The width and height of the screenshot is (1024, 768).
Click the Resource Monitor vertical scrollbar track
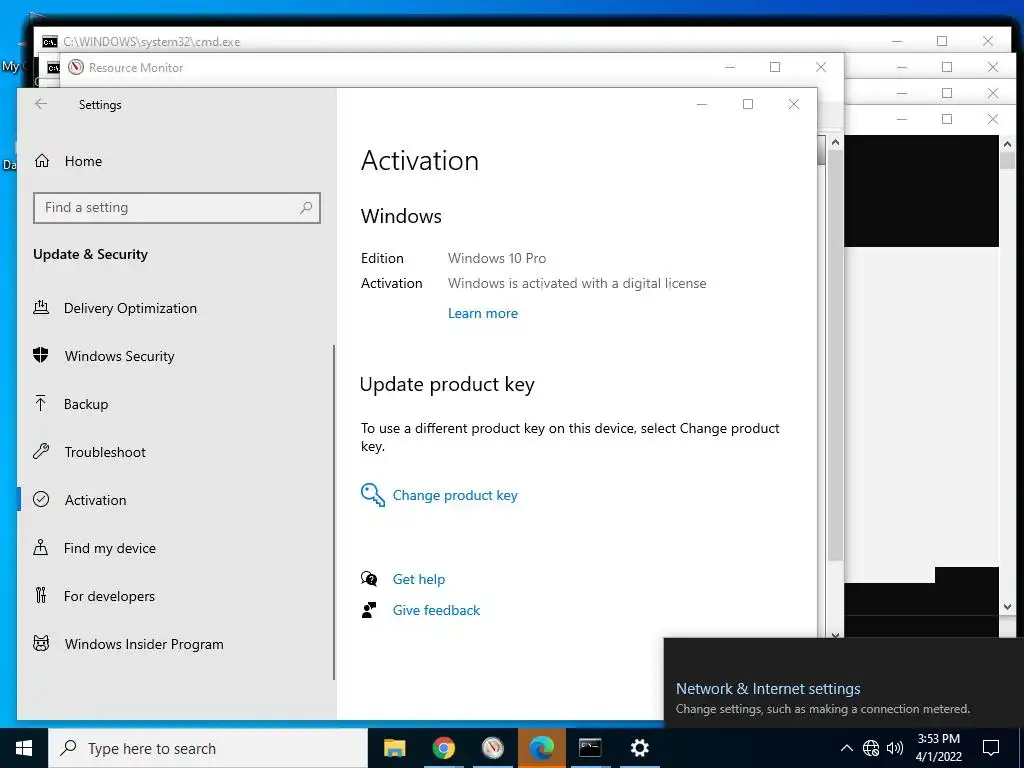pos(835,355)
